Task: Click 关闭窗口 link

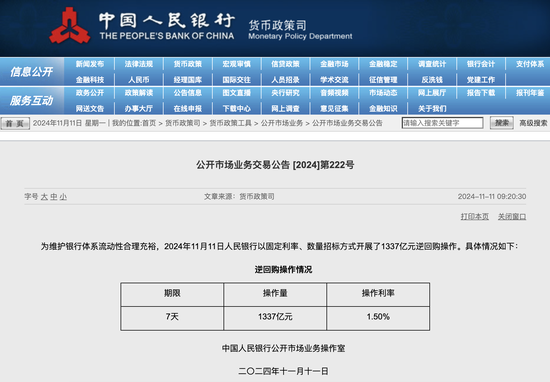Action: pos(512,217)
